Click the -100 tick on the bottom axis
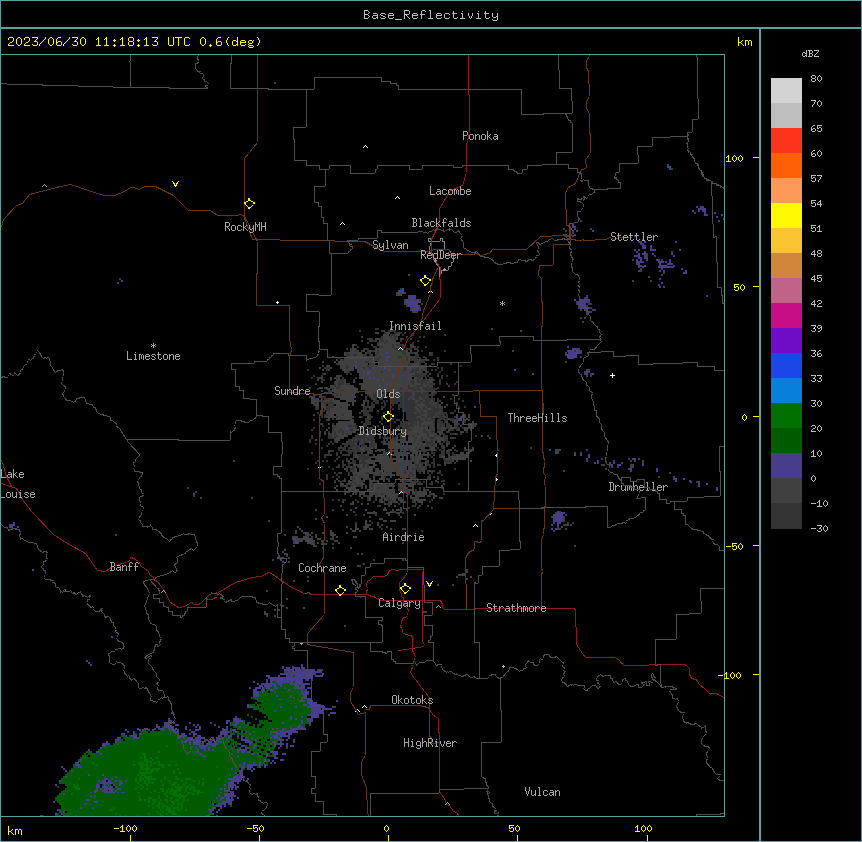862x842 pixels. click(x=126, y=828)
